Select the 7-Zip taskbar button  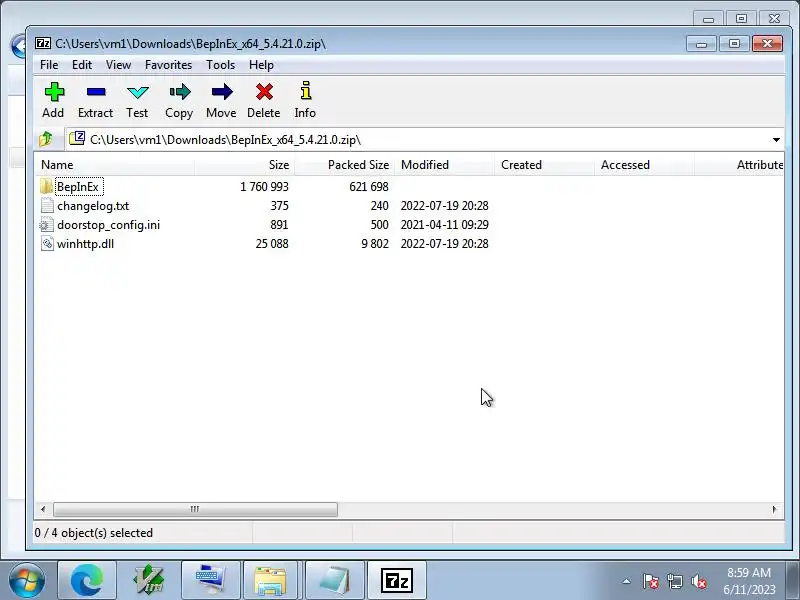[x=397, y=580]
